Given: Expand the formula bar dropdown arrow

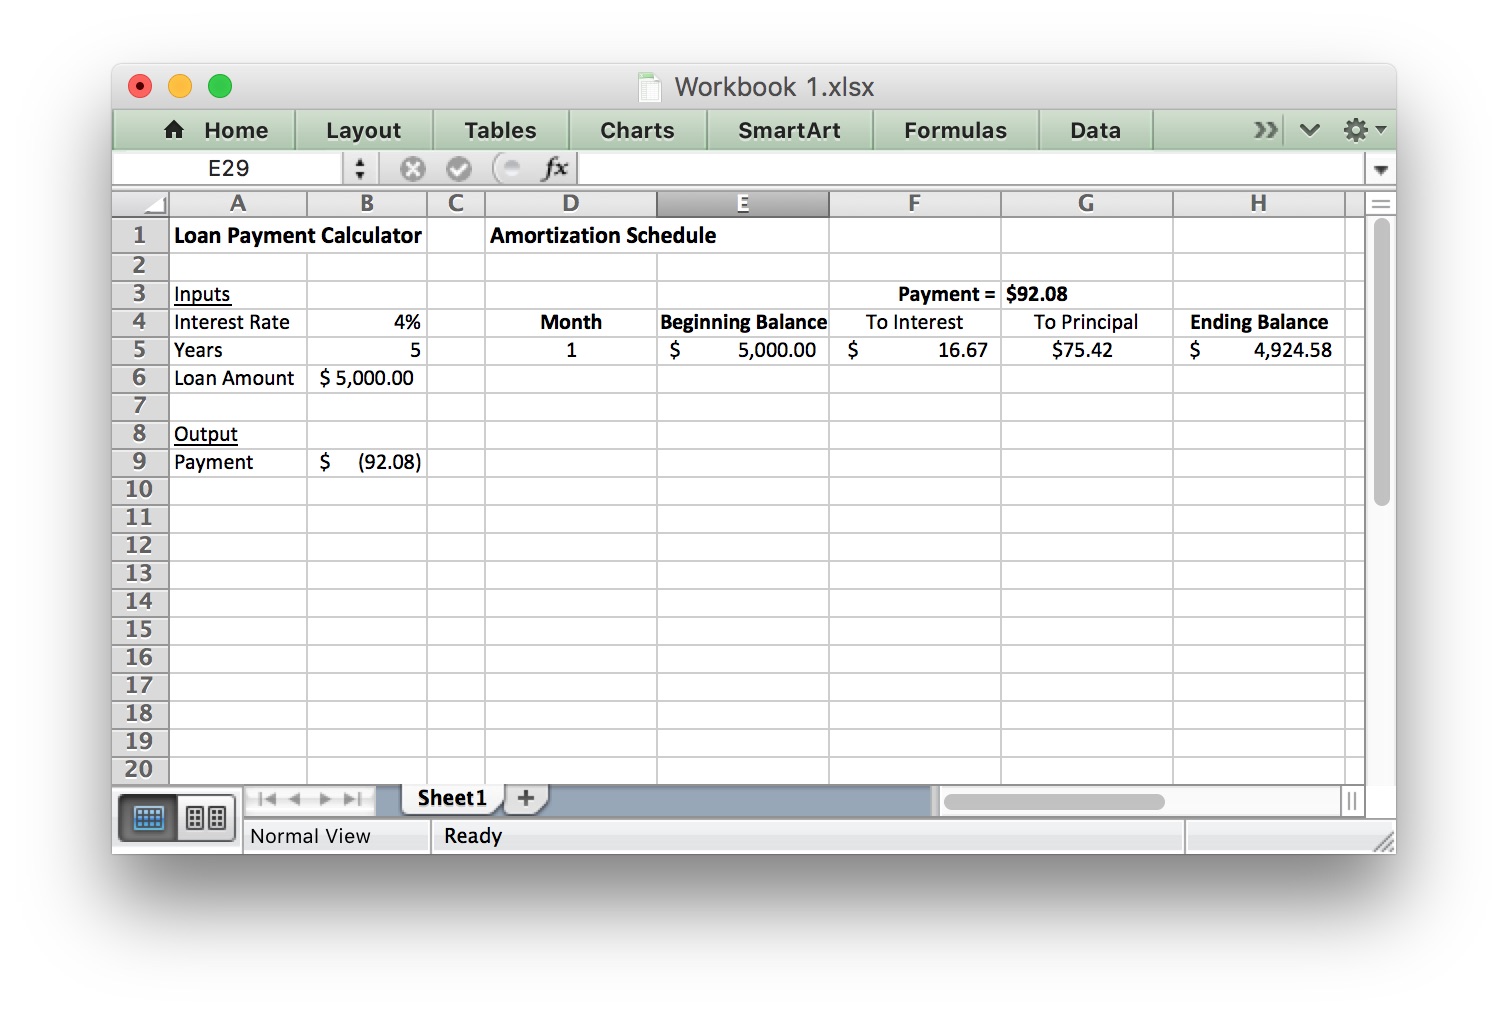Looking at the screenshot, I should tap(1380, 169).
